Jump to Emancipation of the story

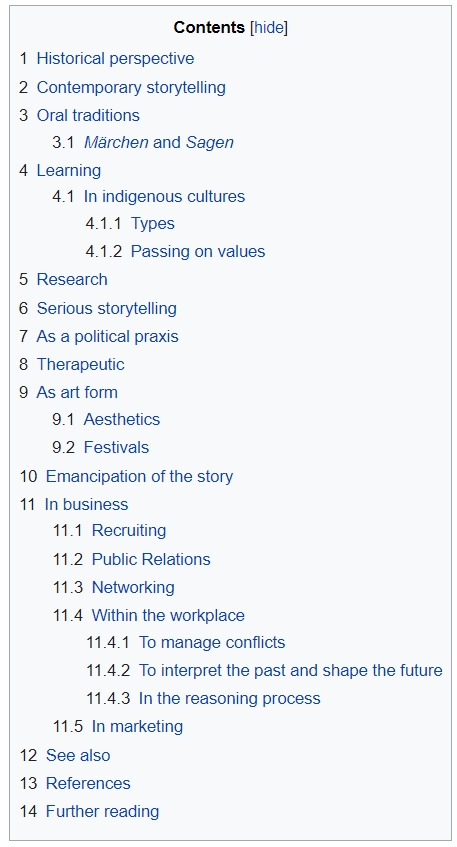pyautogui.click(x=139, y=476)
